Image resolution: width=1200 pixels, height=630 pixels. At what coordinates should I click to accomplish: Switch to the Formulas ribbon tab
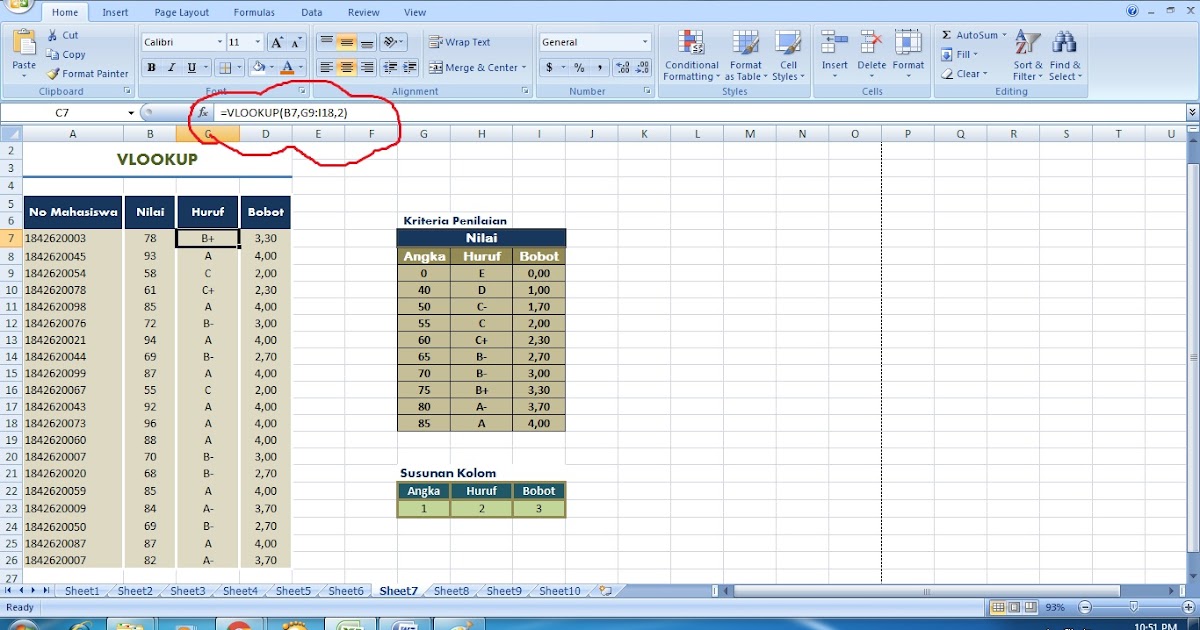[x=254, y=11]
